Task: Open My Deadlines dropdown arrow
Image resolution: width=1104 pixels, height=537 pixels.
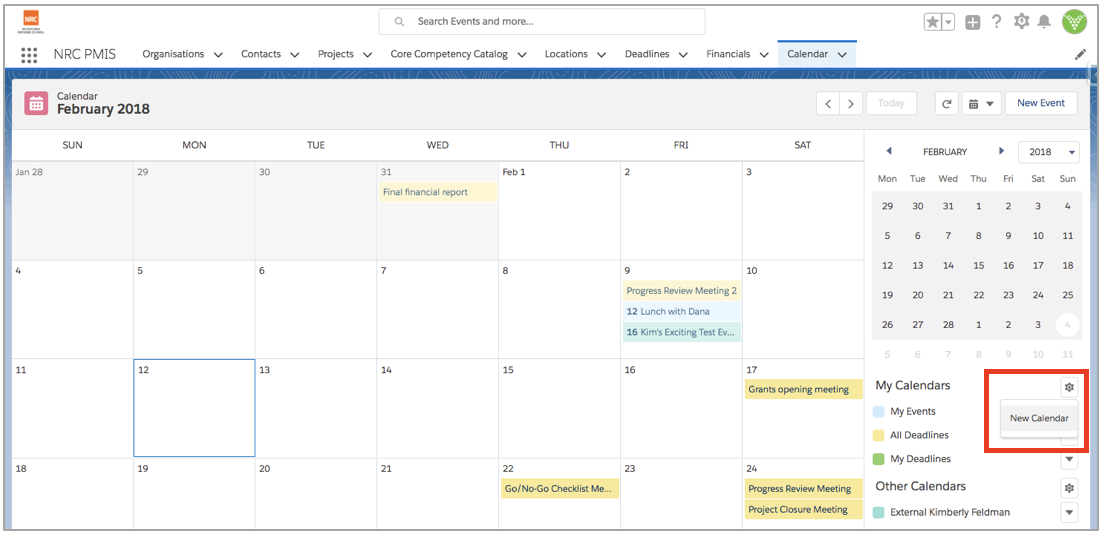Action: (1069, 459)
